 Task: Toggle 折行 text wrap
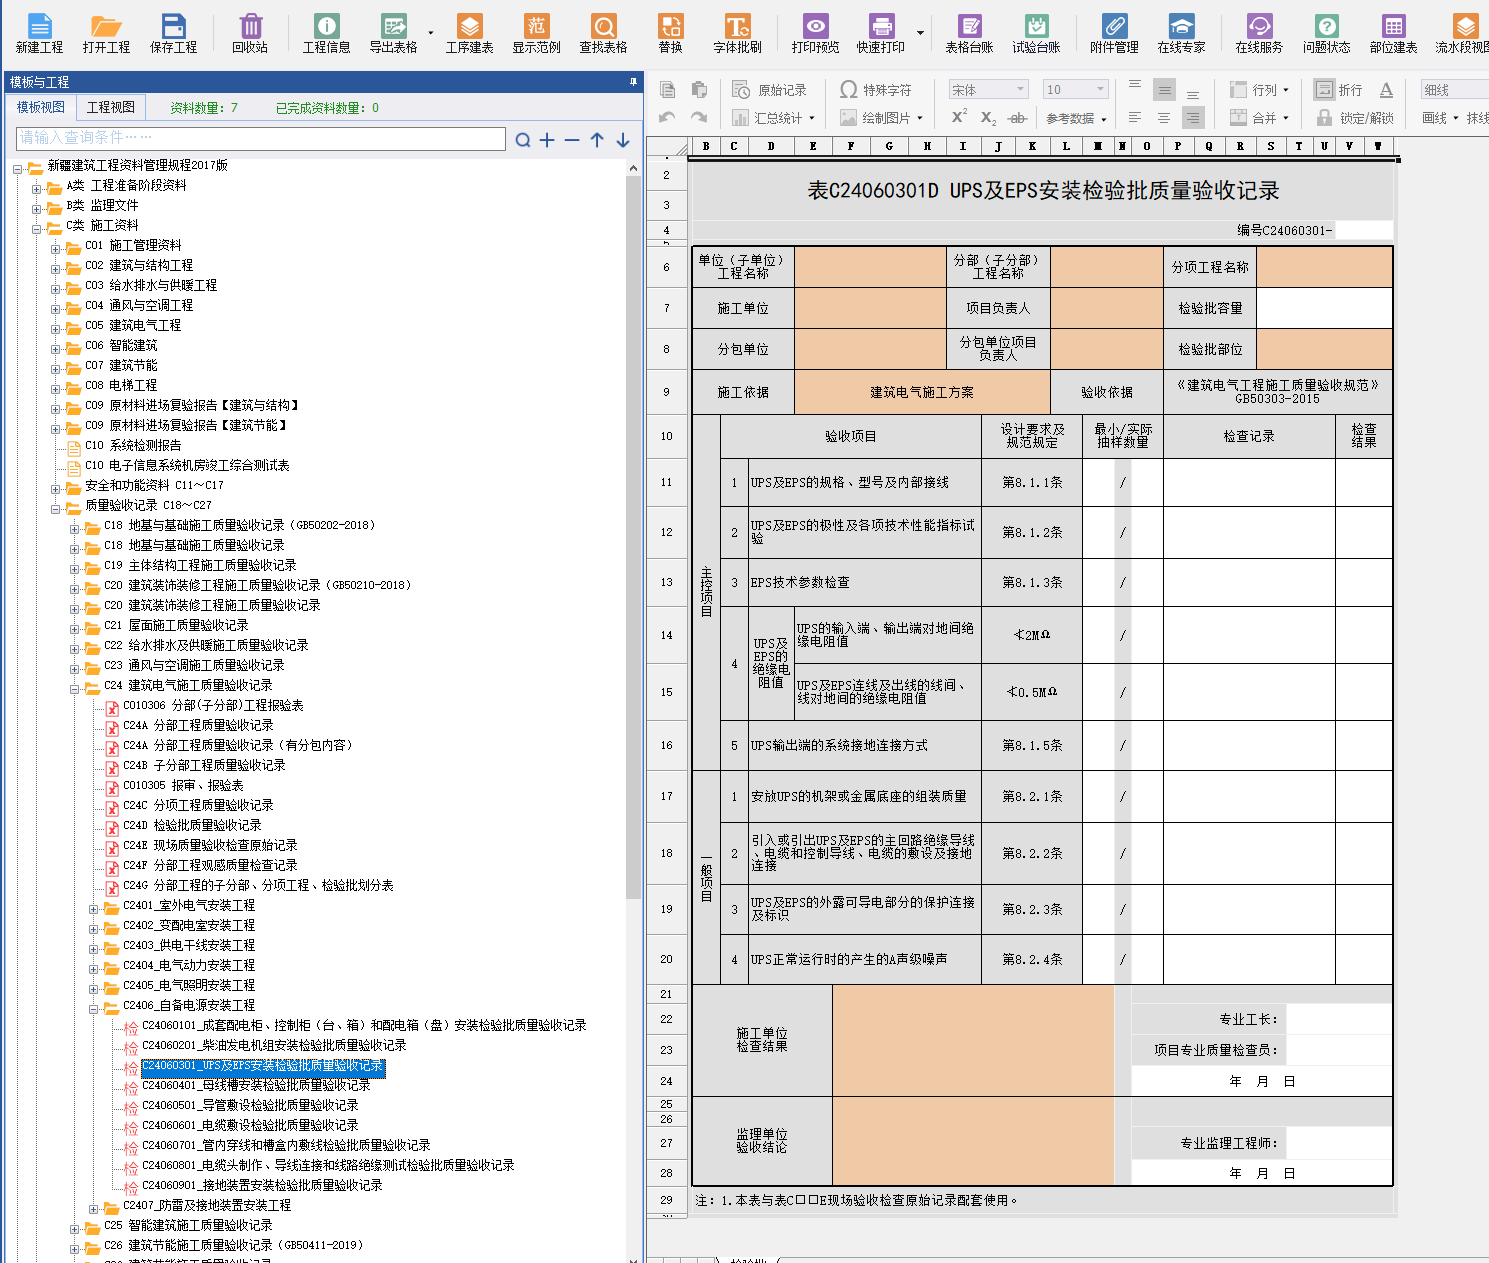point(1338,90)
